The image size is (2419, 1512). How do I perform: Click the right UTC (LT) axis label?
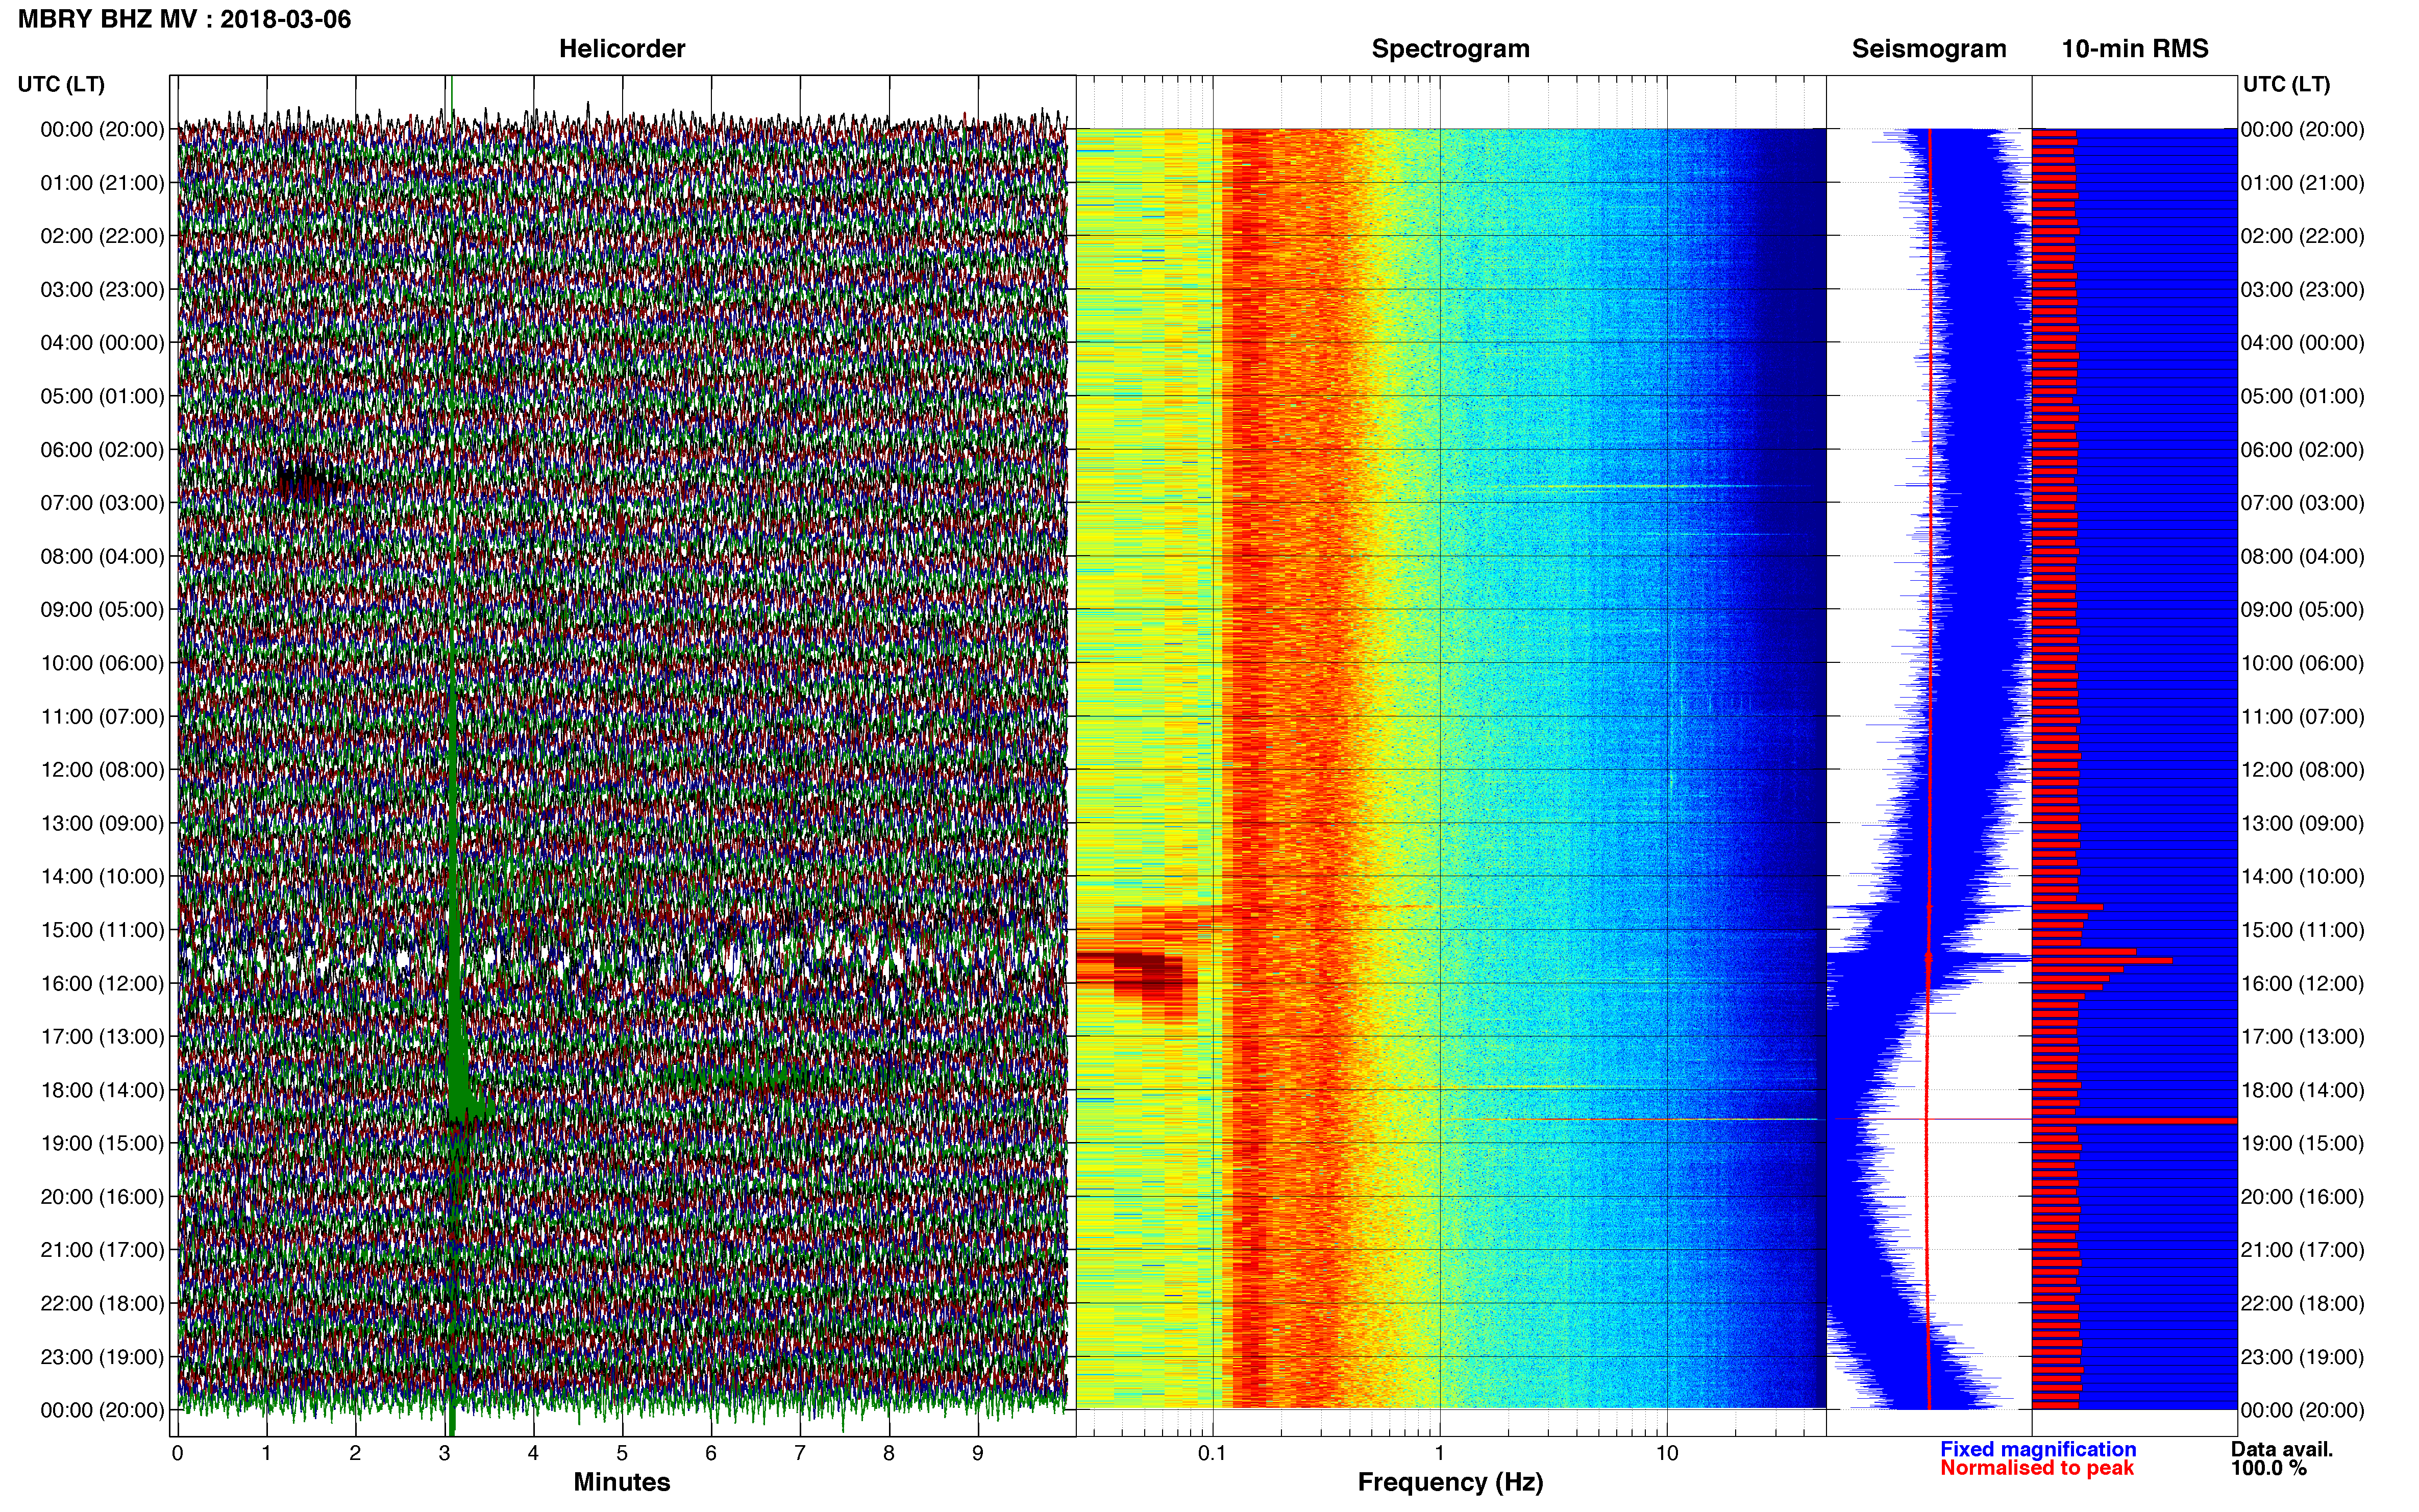point(2286,84)
